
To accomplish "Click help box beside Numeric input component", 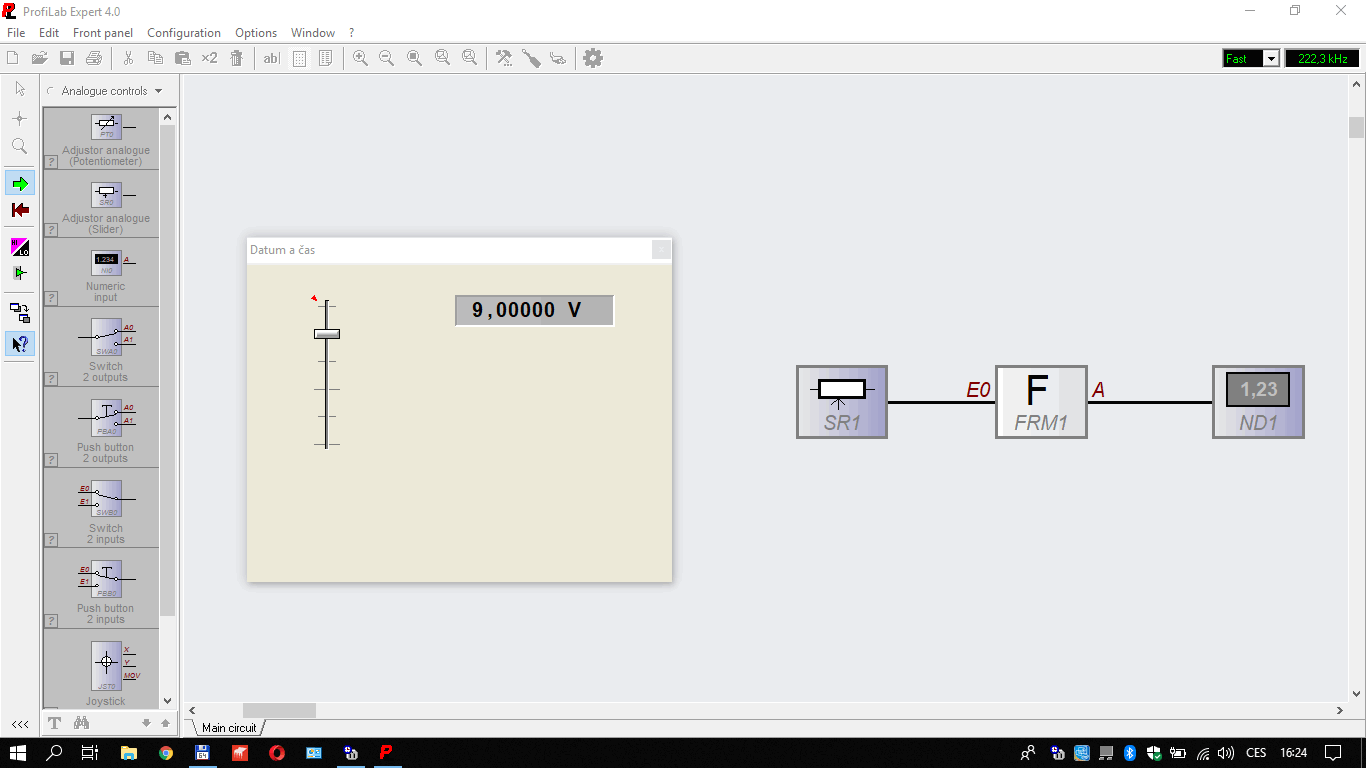I will [x=51, y=298].
